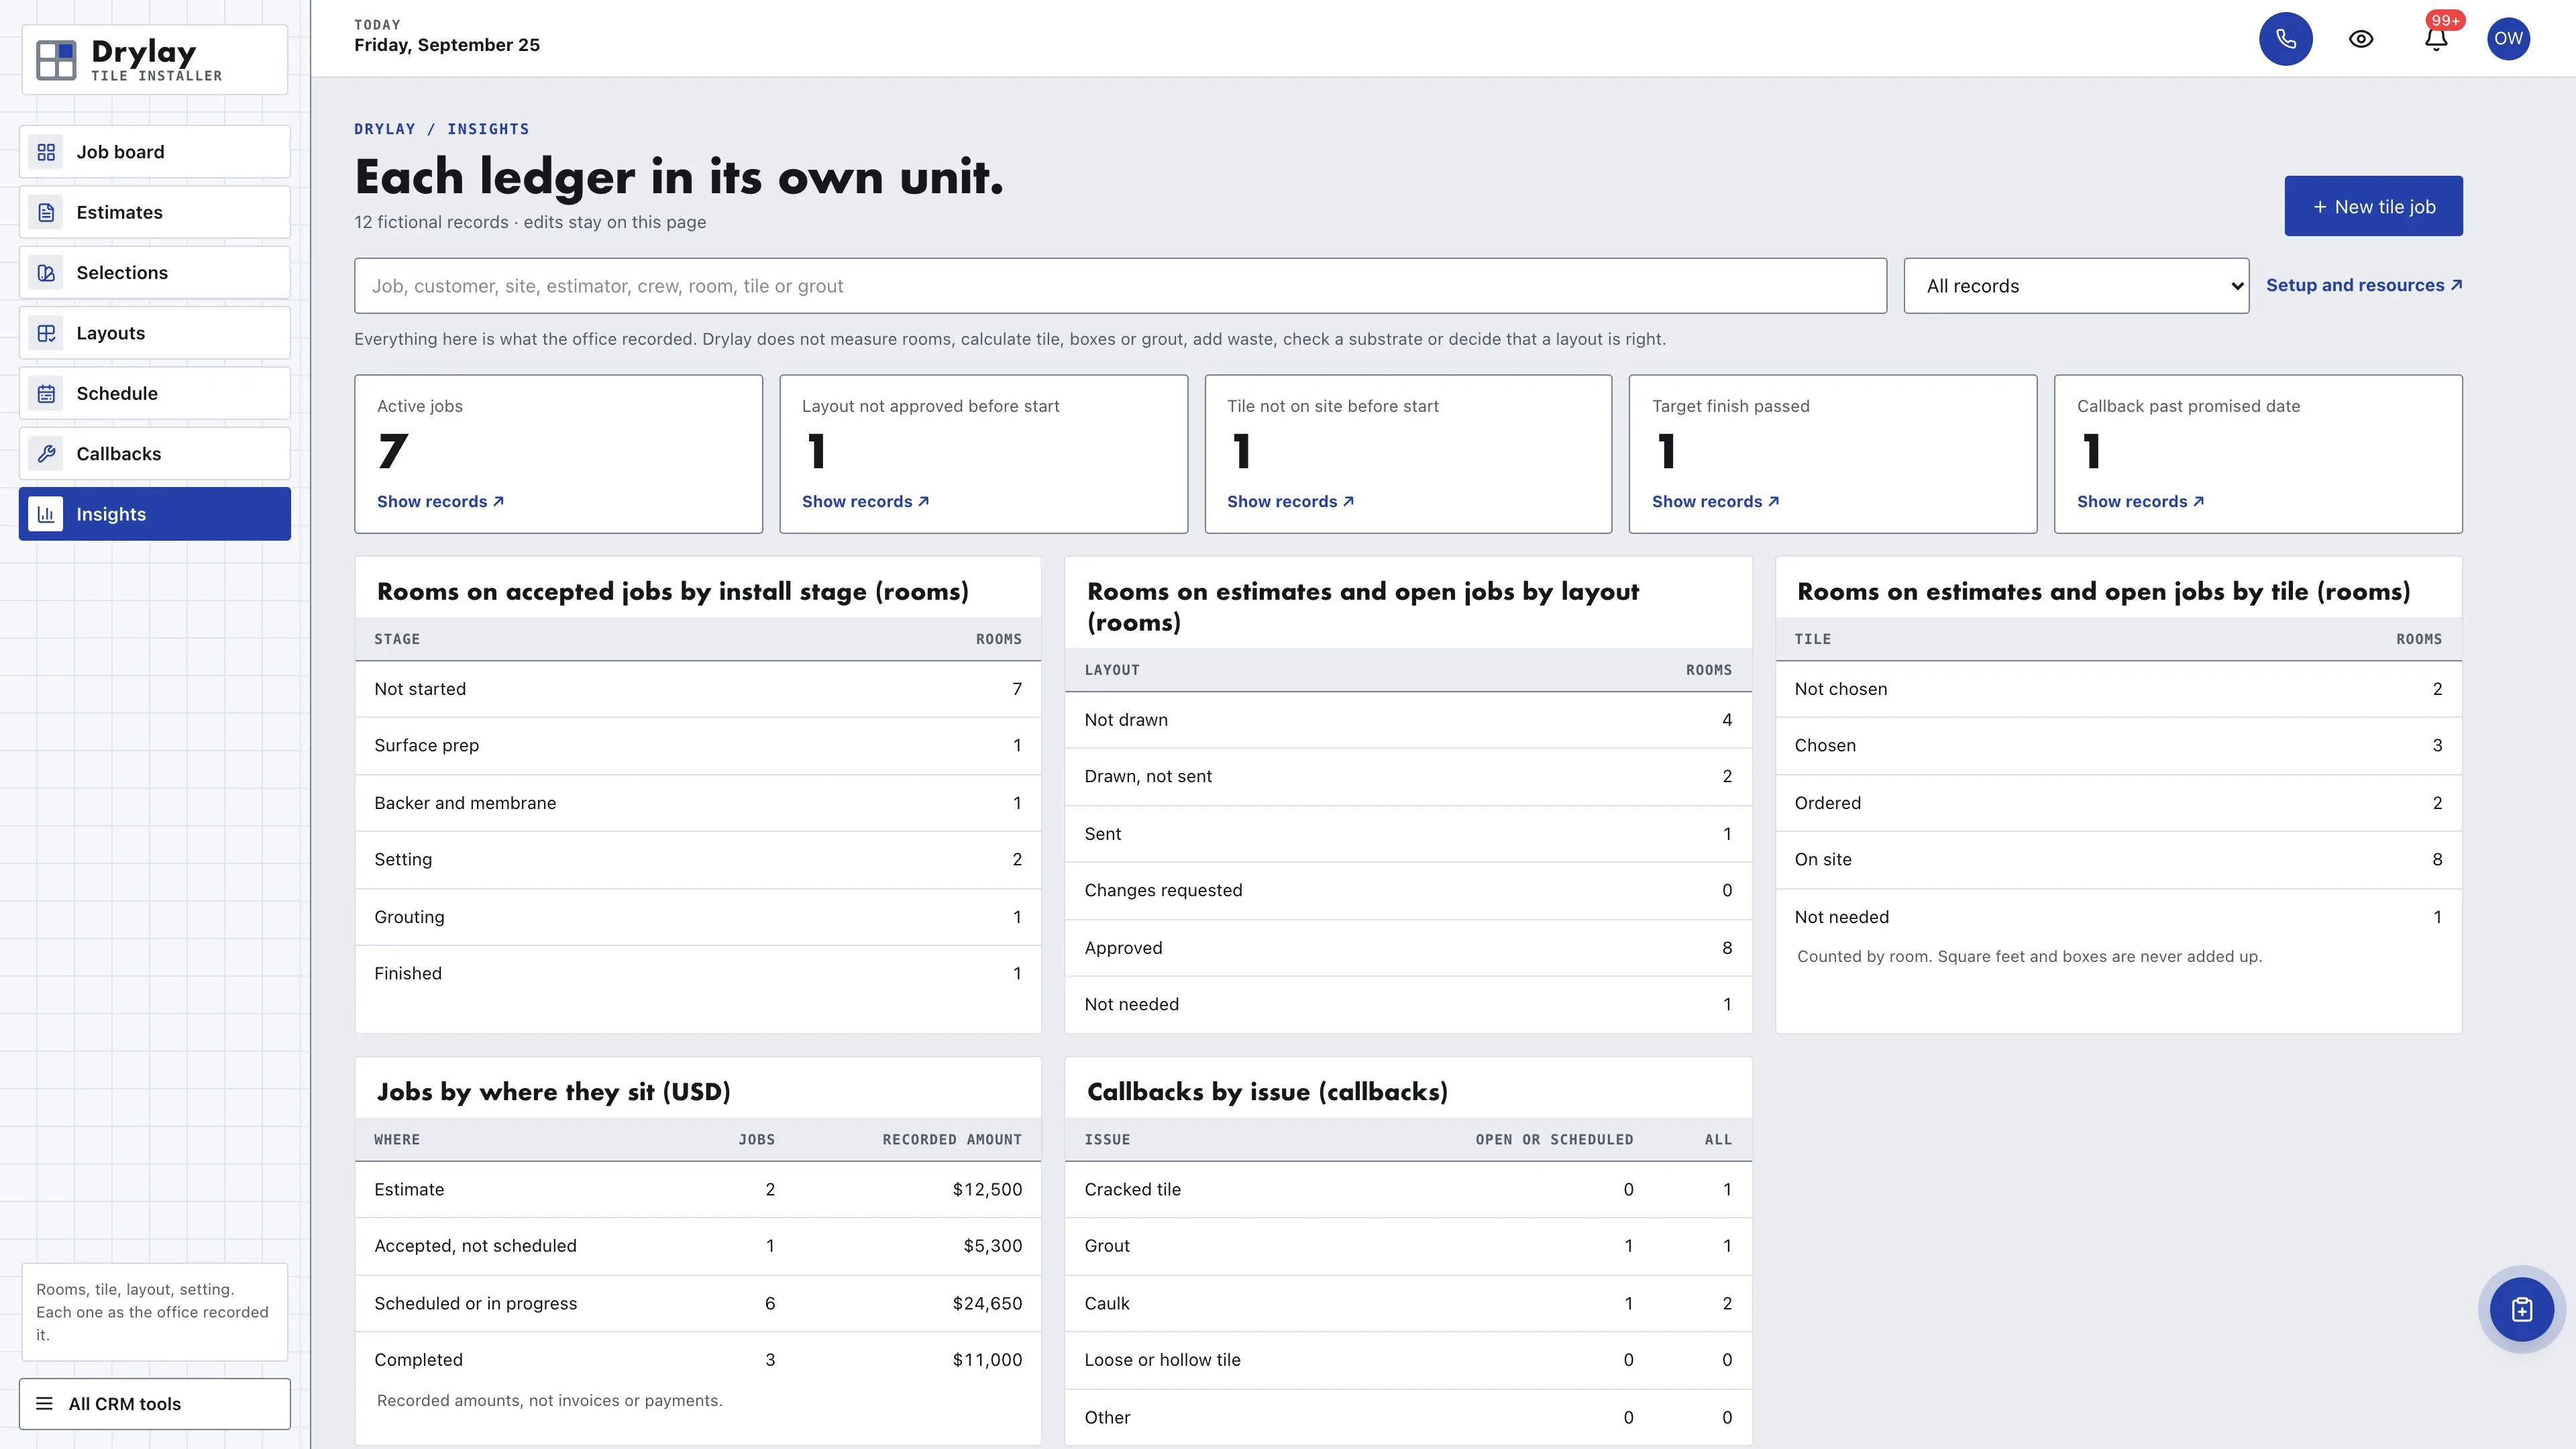Toggle the eye view icon in the header
The height and width of the screenshot is (1449, 2576).
point(2361,39)
